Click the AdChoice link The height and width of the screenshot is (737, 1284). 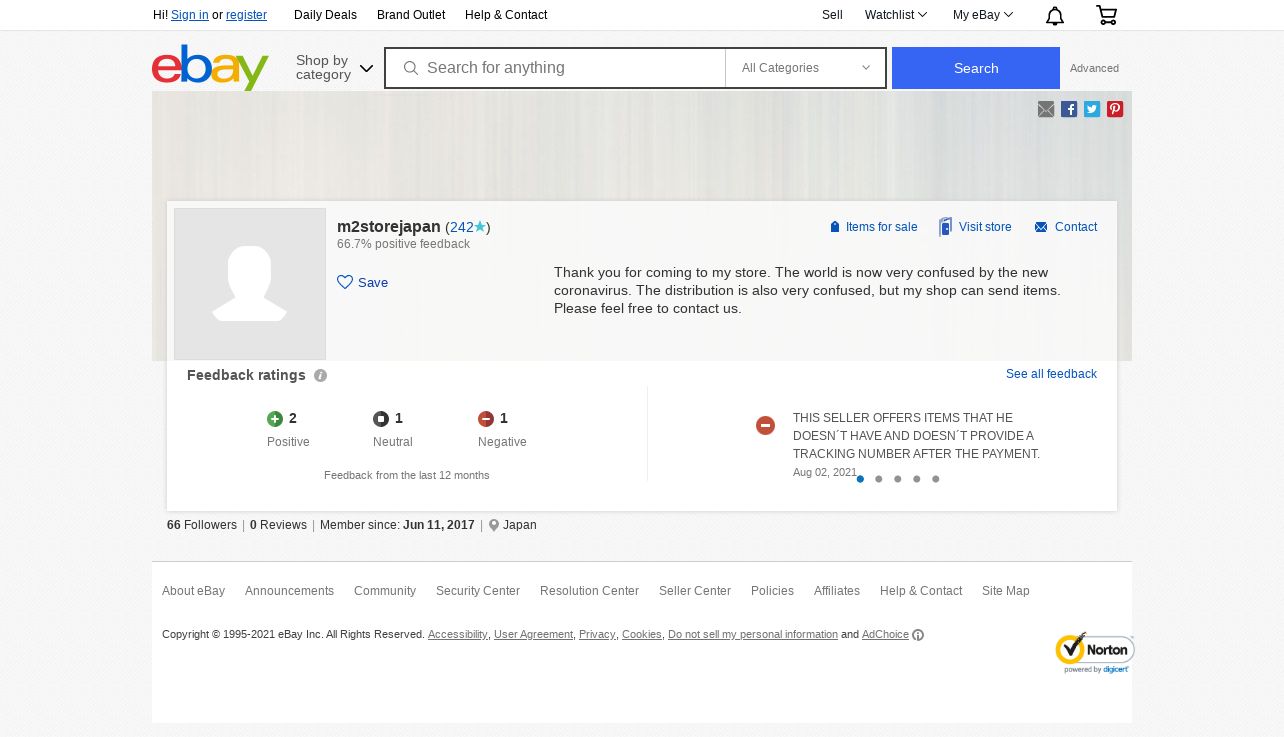tap(885, 635)
